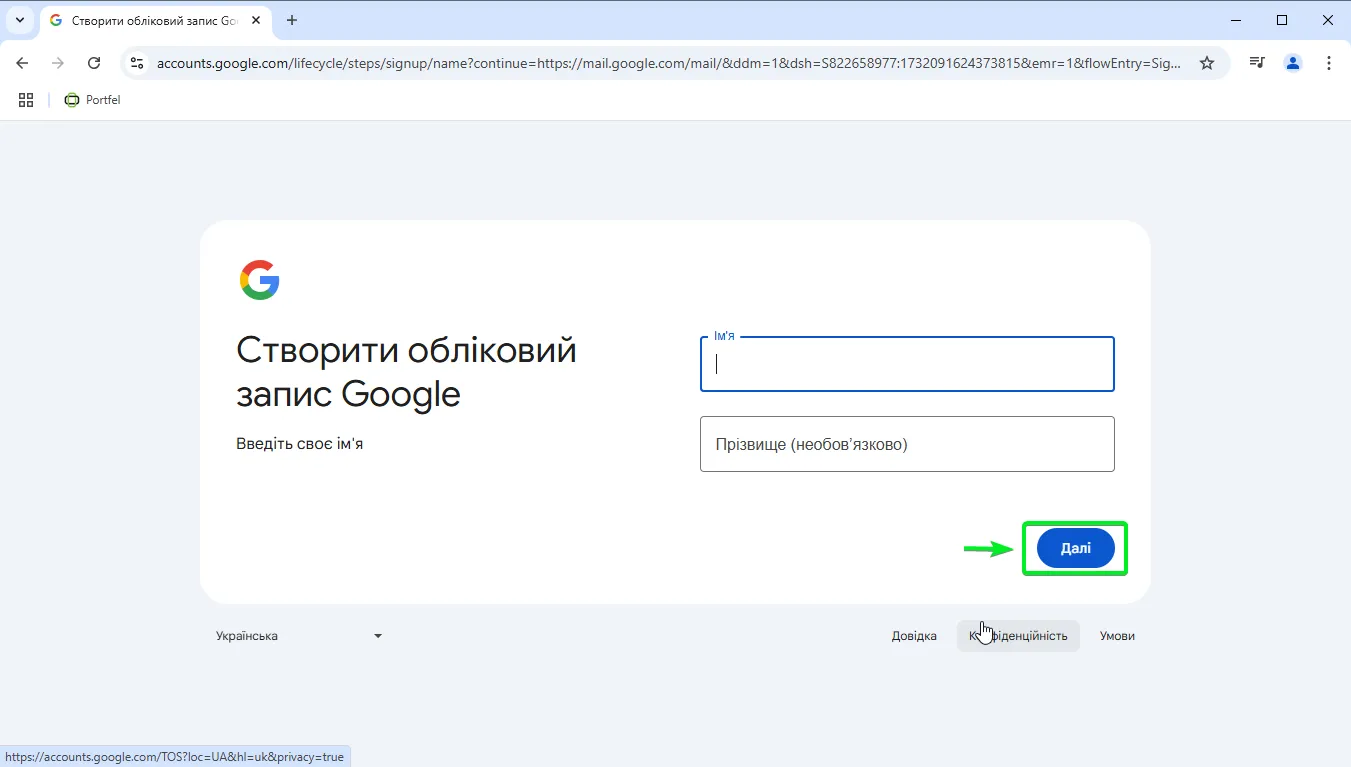1351x767 pixels.
Task: Reload the page with the refresh icon
Action: pos(94,63)
